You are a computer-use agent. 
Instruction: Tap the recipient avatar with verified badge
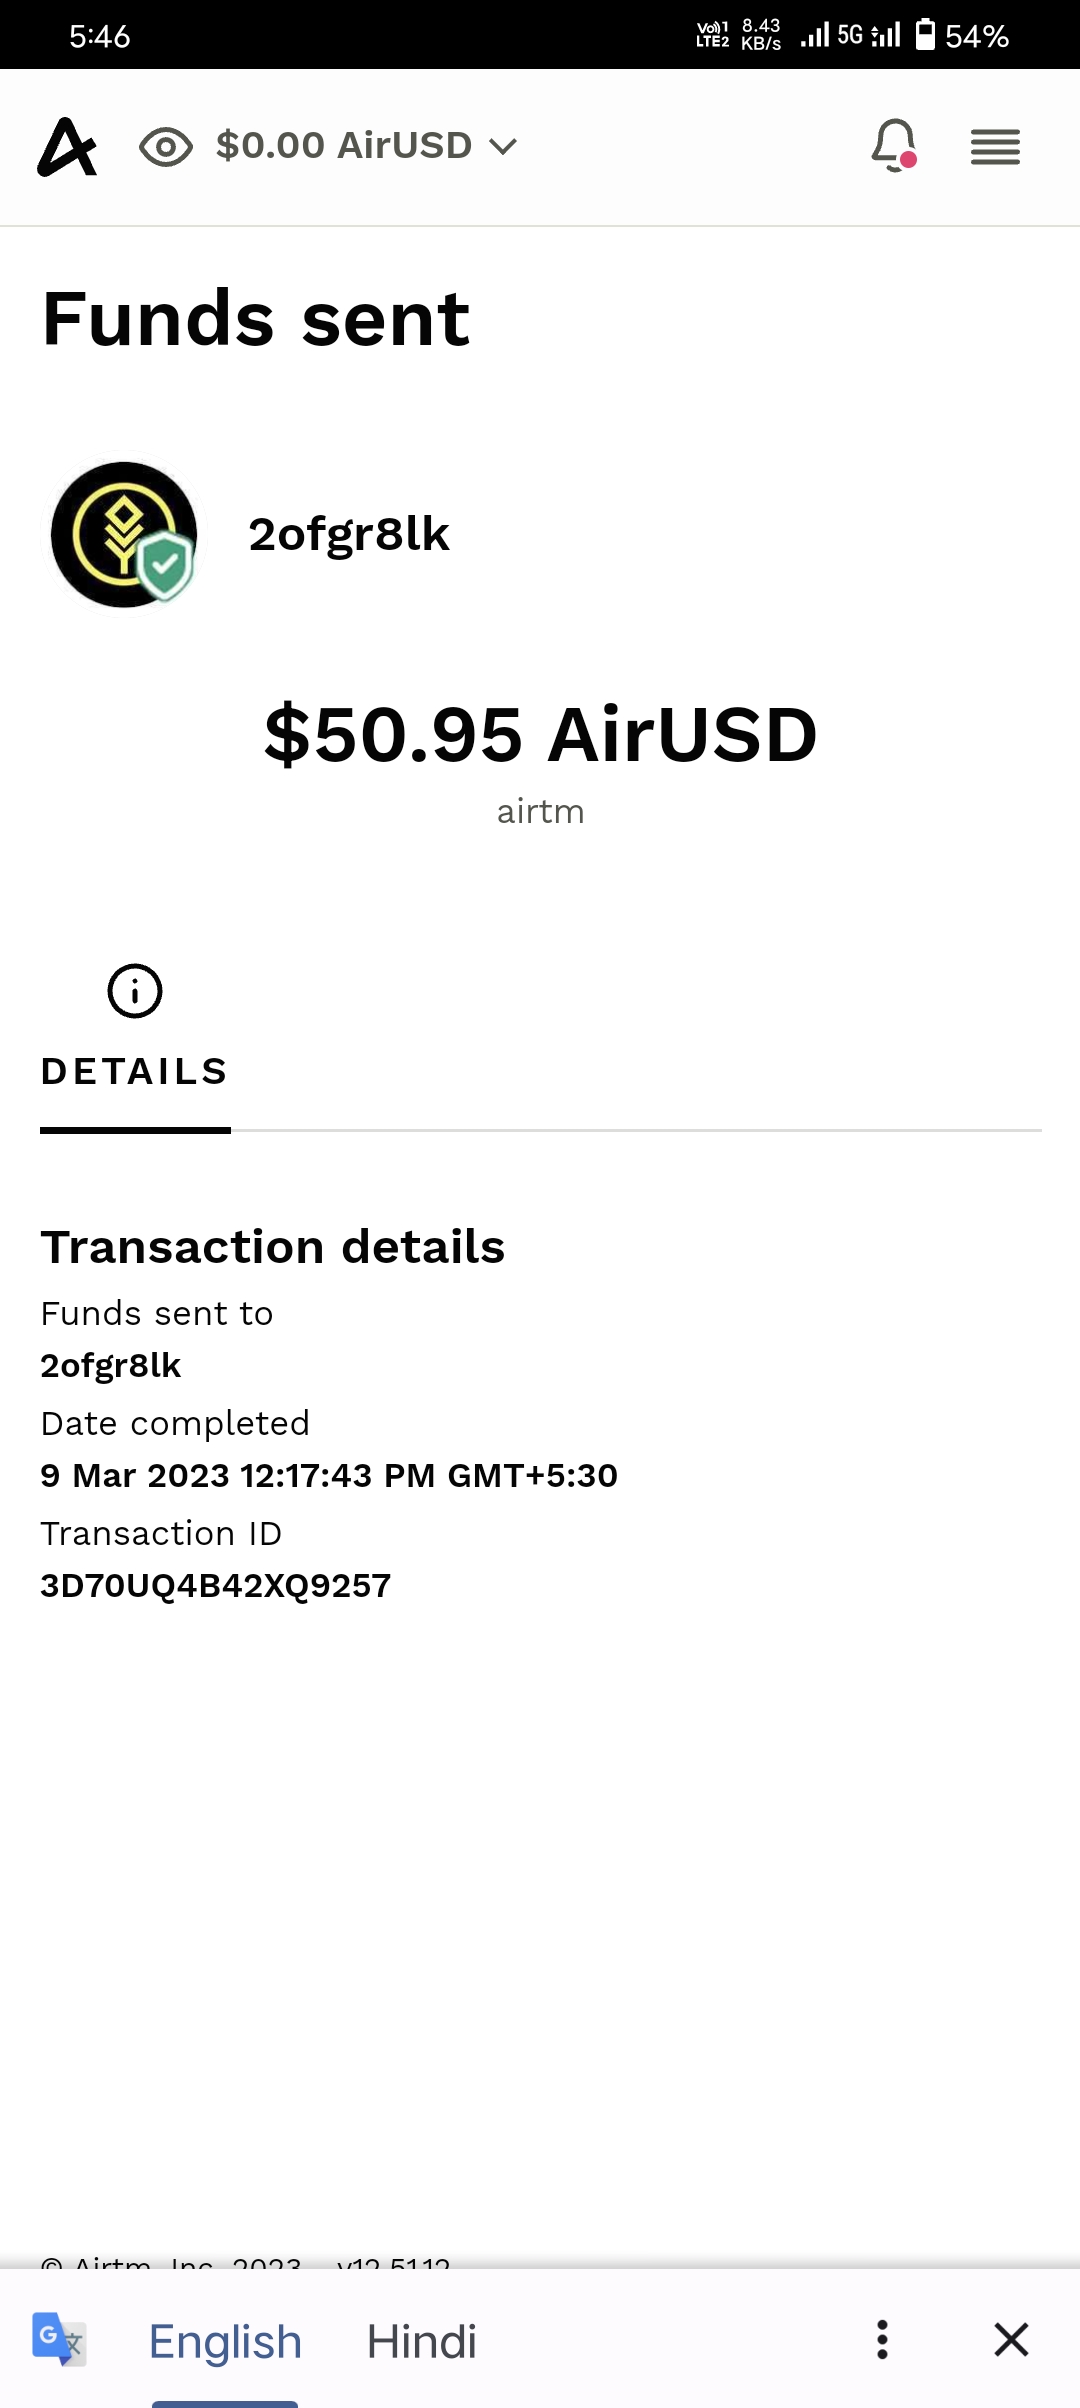point(124,534)
